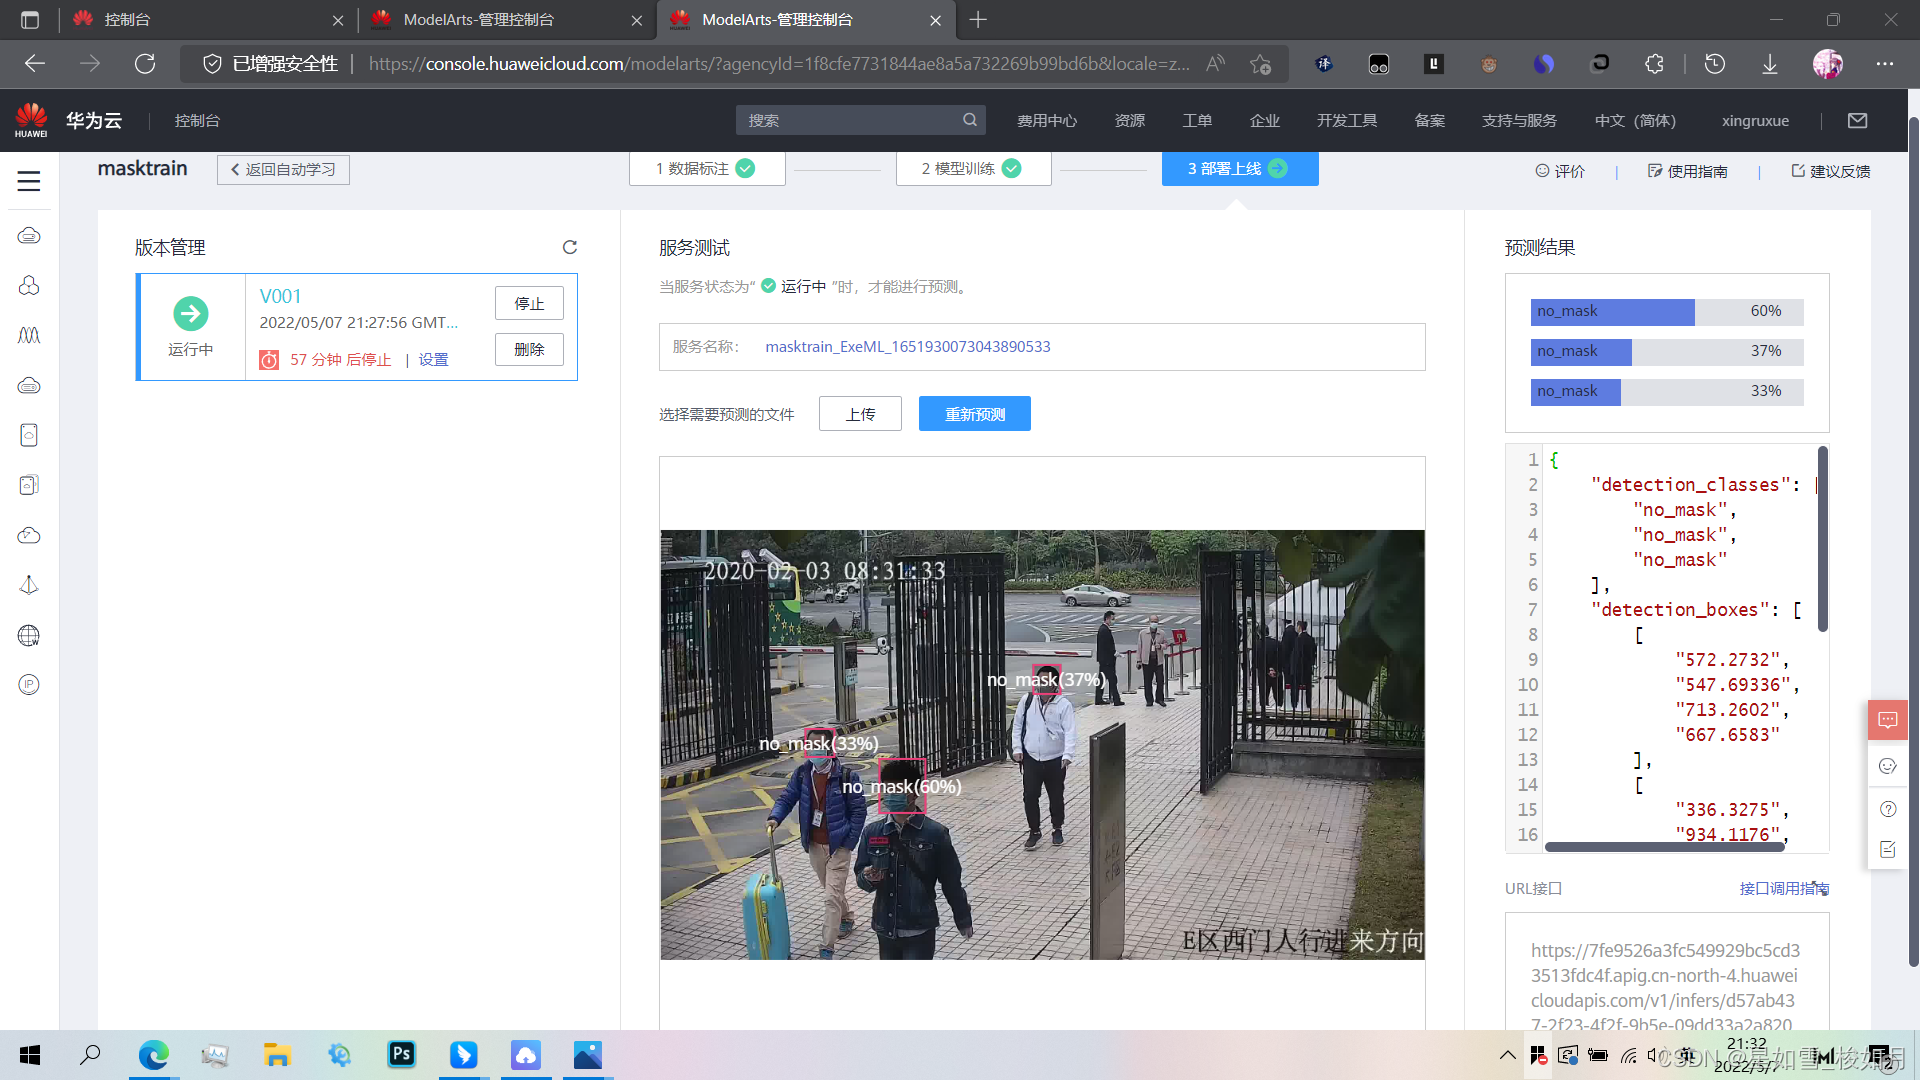Viewport: 1920px width, 1080px height.
Task: Open 企业 menu
Action: pyautogui.click(x=1265, y=120)
